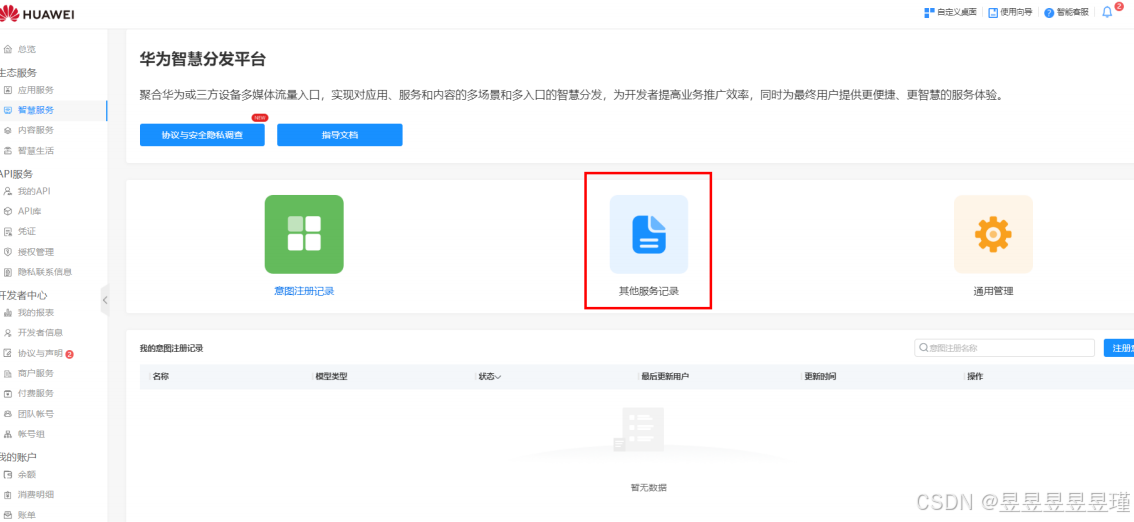Click the 帐号组 sidebar icon
This screenshot has width=1134, height=522.
pyautogui.click(x=8, y=434)
